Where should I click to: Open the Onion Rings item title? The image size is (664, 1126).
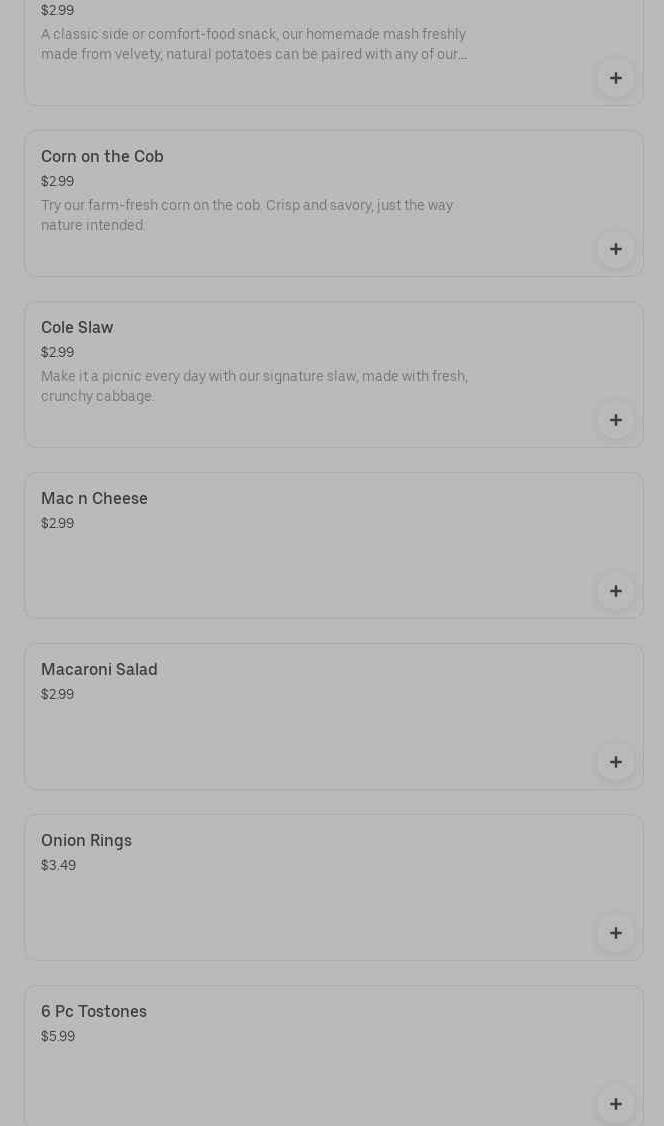tap(86, 841)
